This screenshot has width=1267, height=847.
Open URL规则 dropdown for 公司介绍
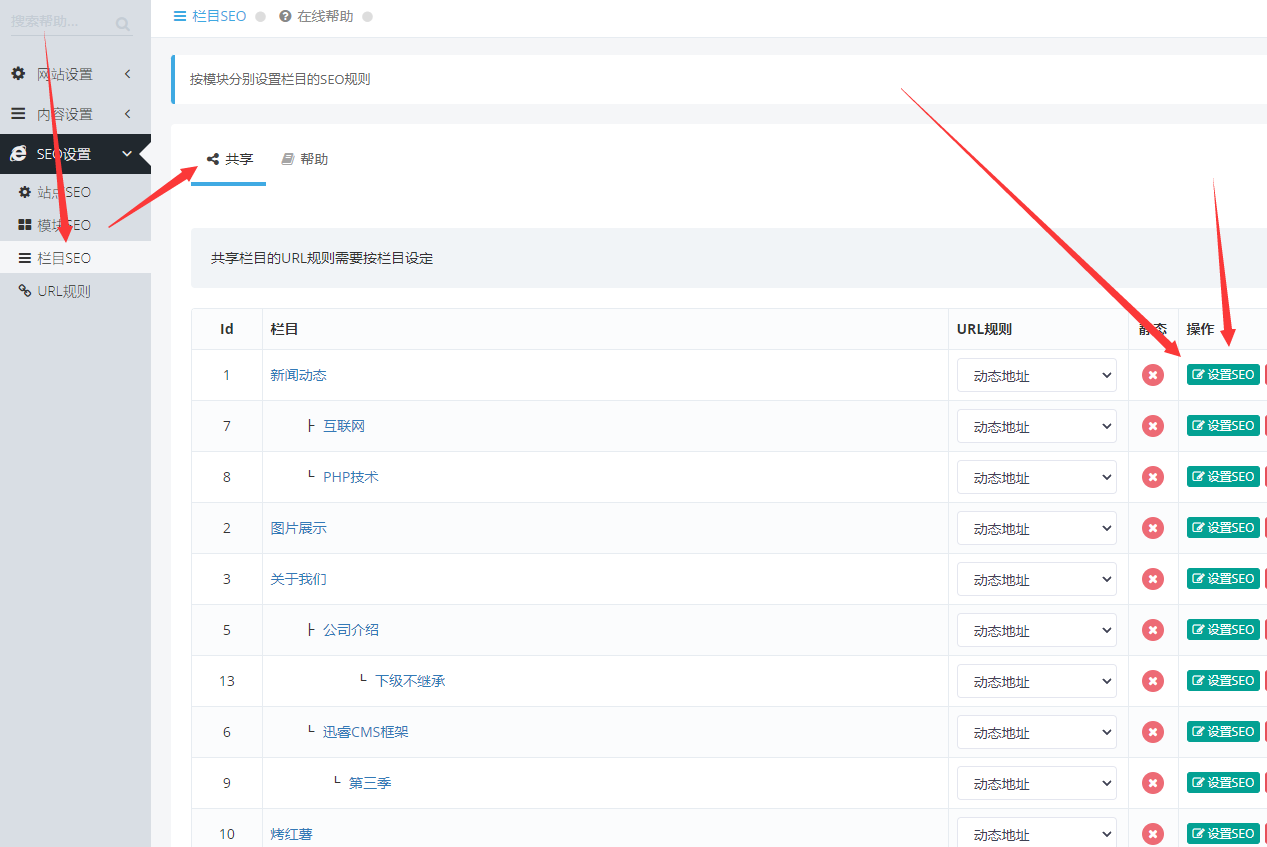[x=1037, y=631]
